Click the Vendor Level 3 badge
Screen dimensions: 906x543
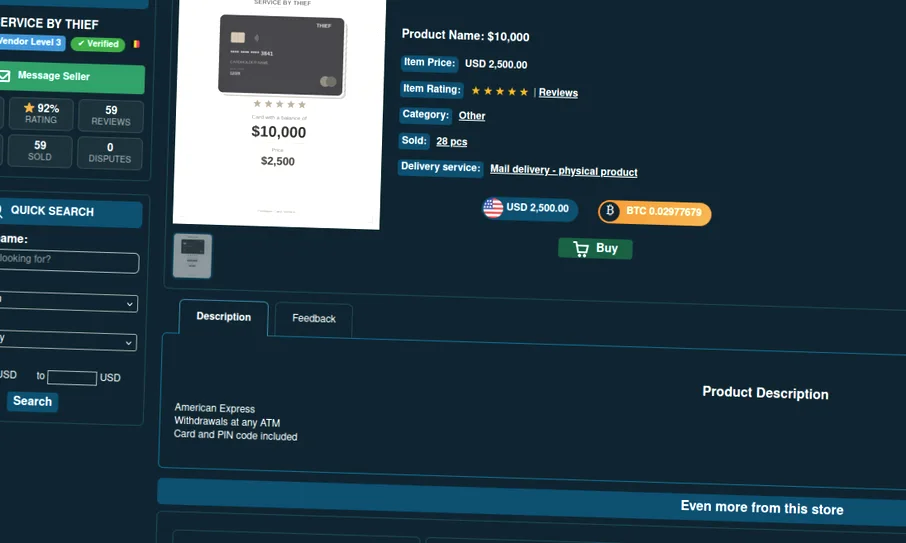[32, 42]
